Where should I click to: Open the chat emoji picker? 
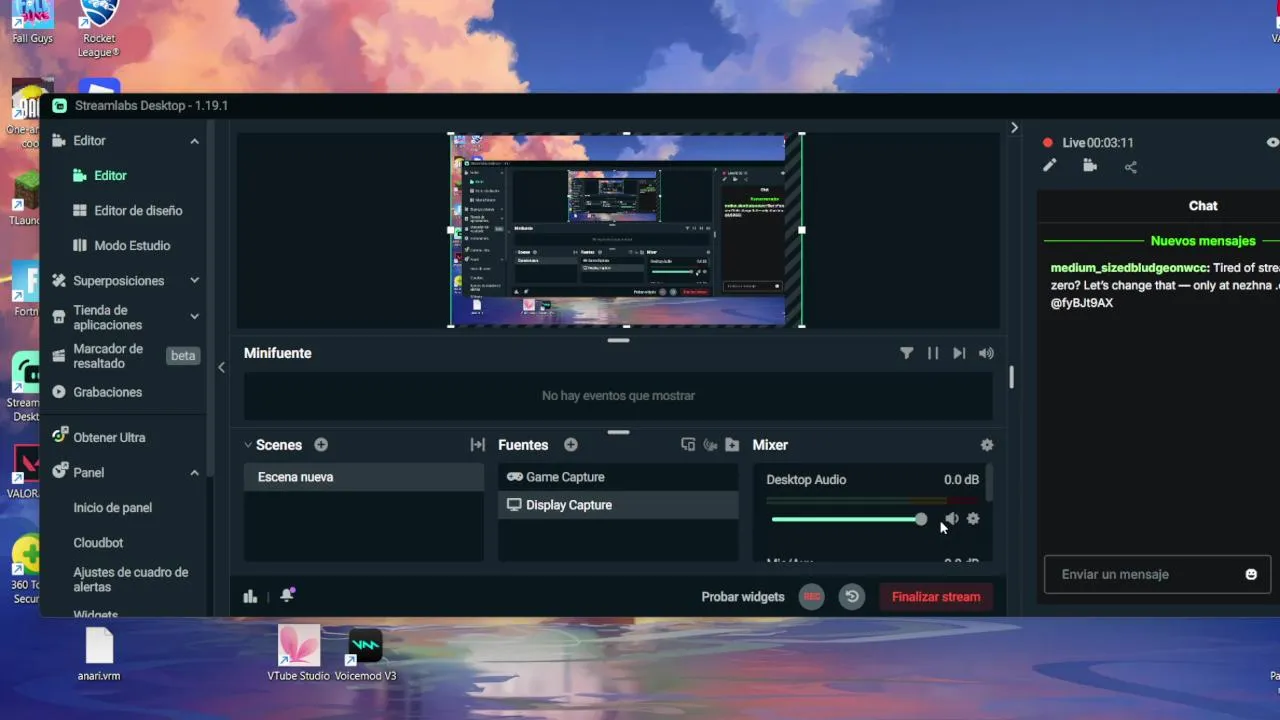(1251, 575)
